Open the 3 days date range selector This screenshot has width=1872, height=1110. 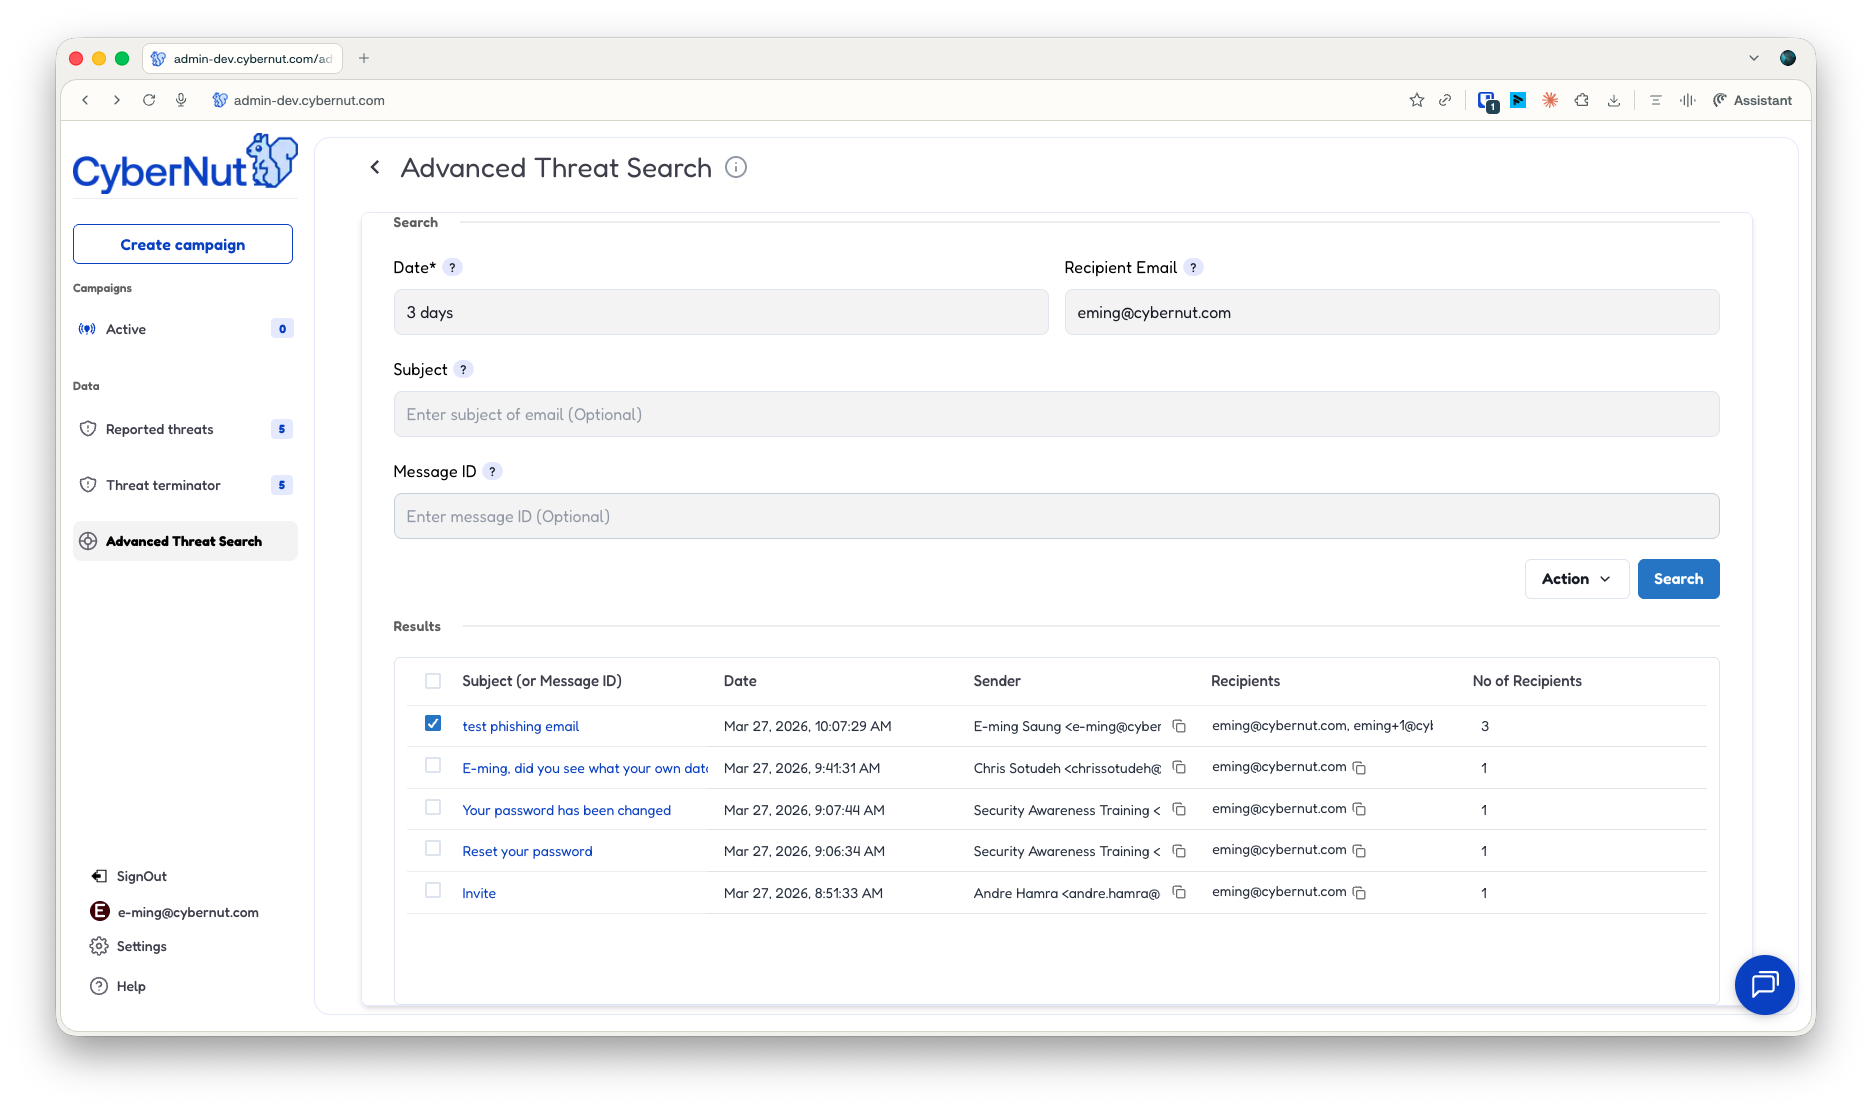[721, 312]
